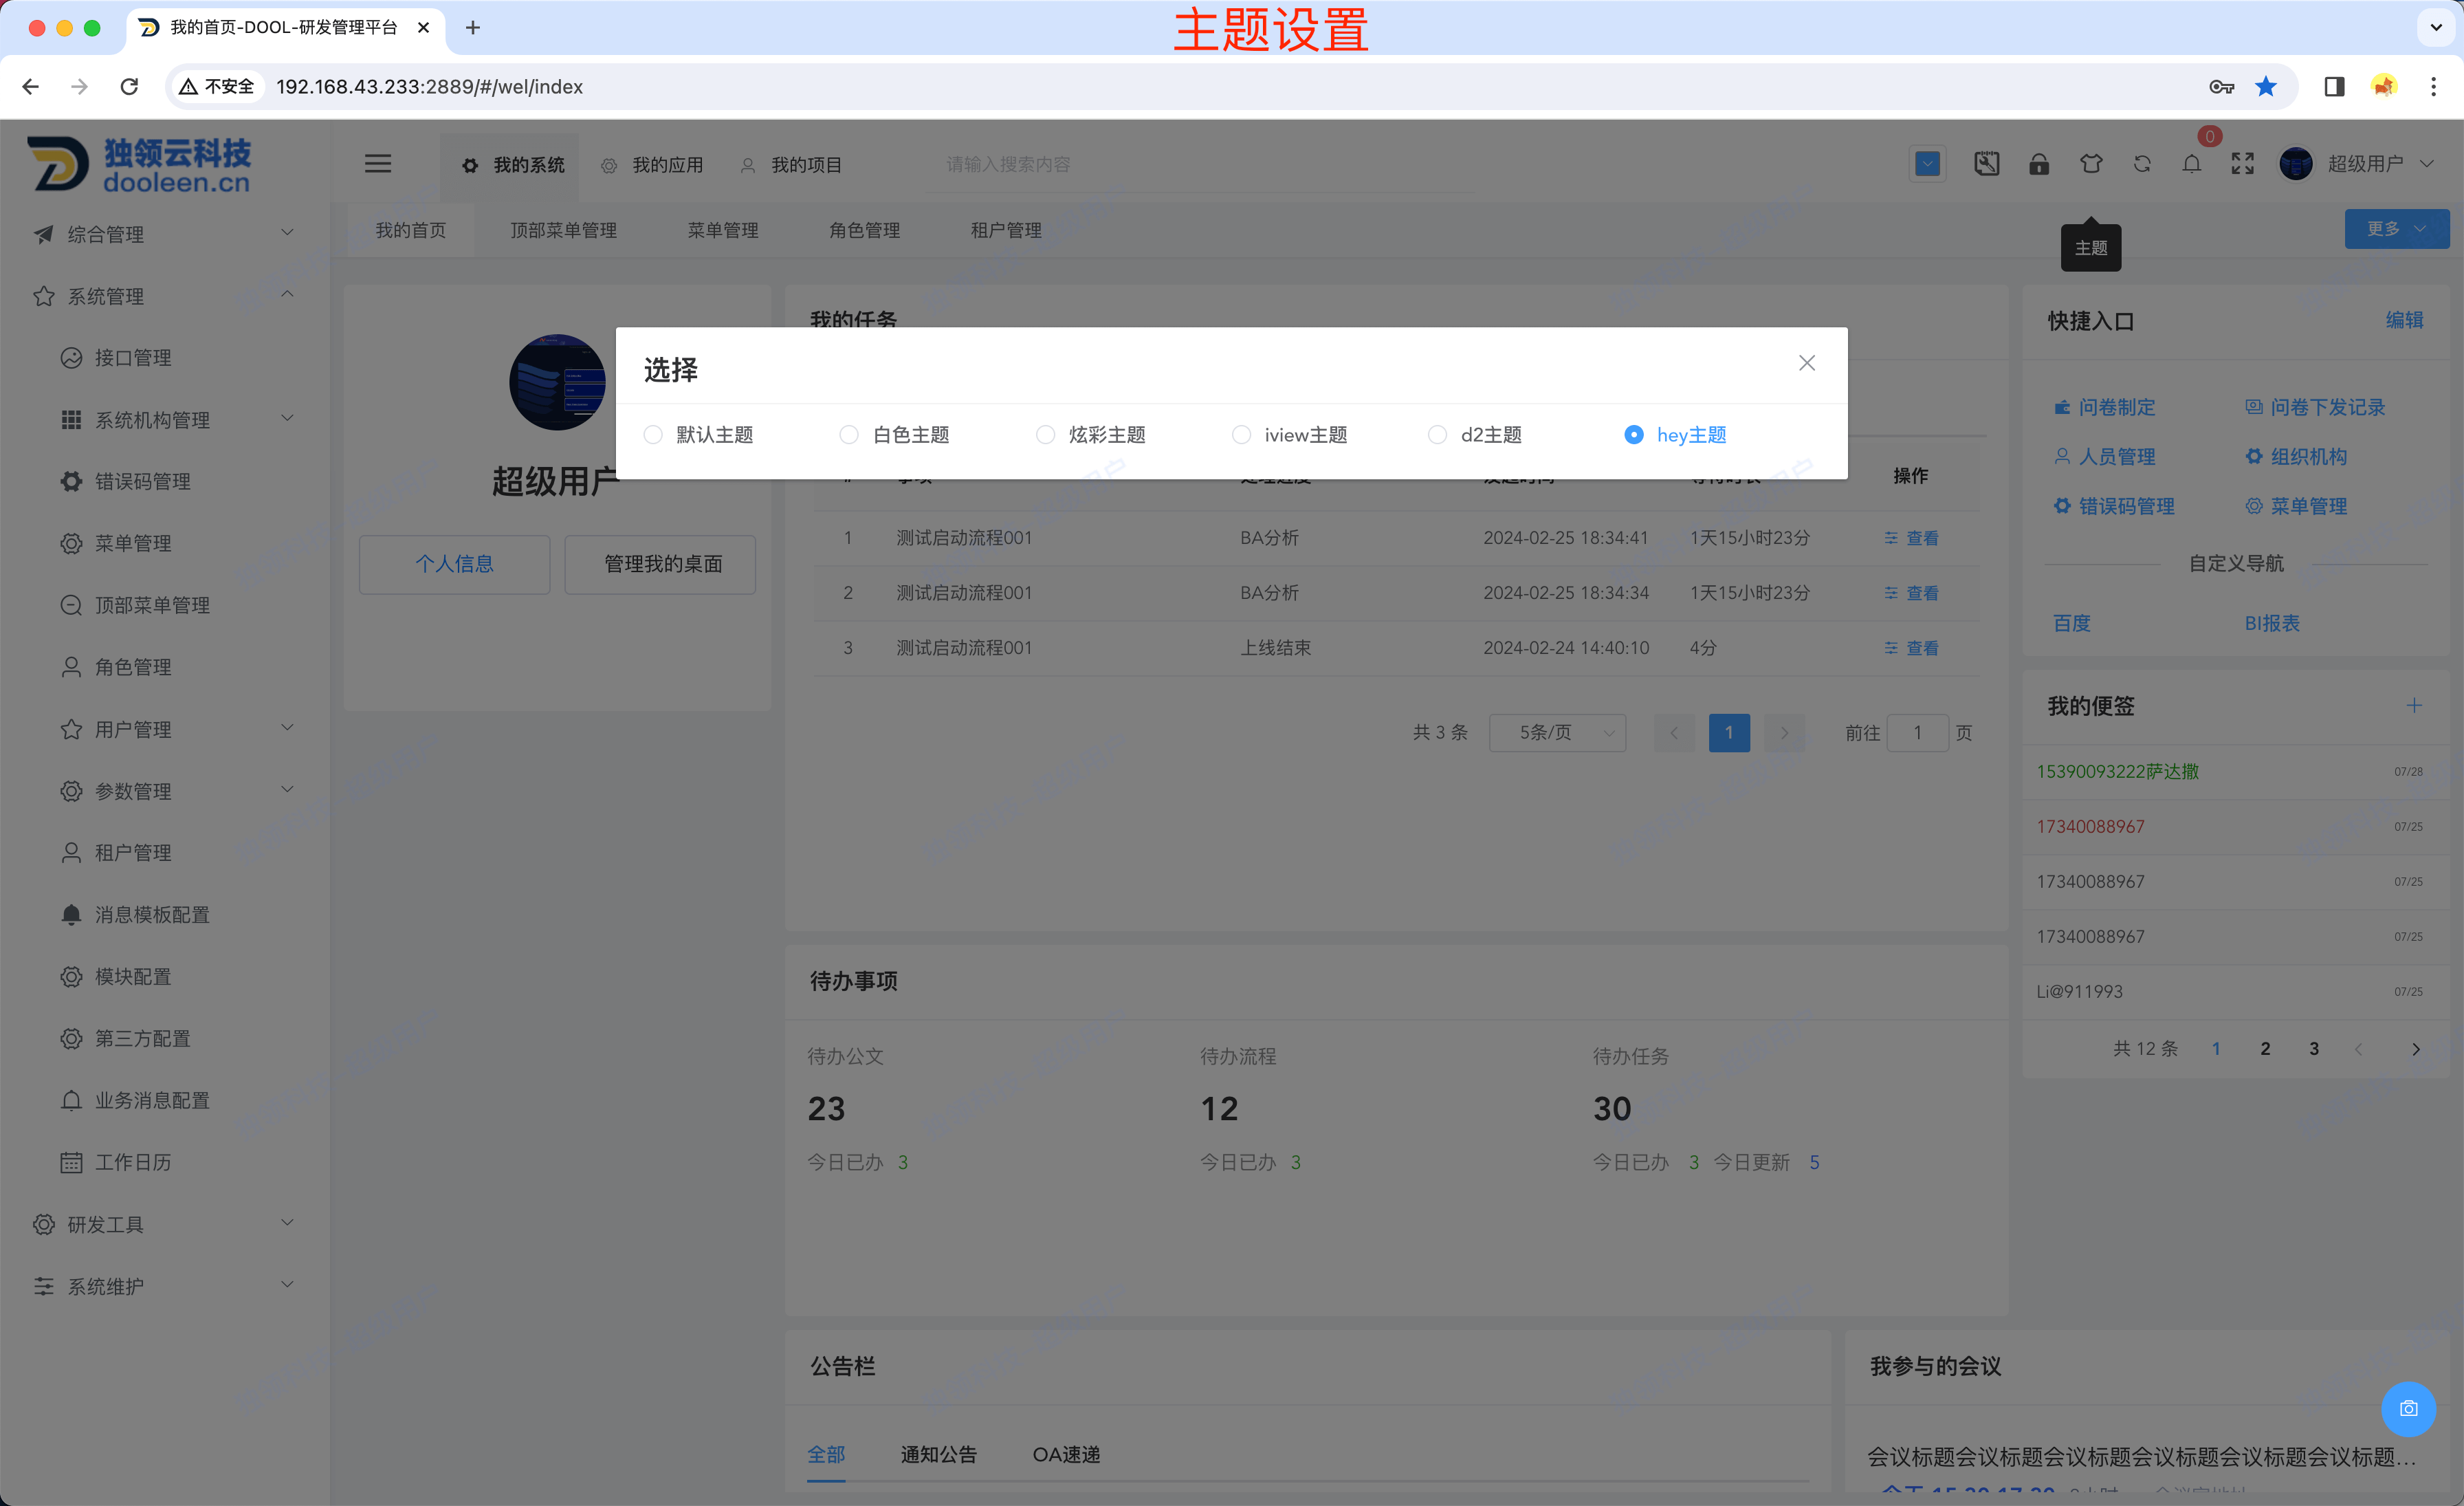Open the theme shirt icon in header
This screenshot has height=1506, width=2464.
2090,164
